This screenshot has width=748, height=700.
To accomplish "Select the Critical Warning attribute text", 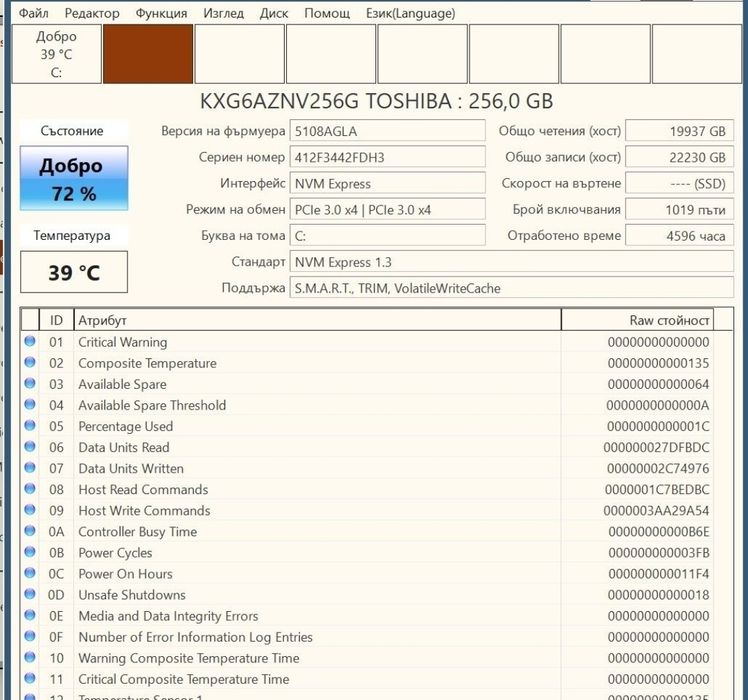I will [x=123, y=342].
